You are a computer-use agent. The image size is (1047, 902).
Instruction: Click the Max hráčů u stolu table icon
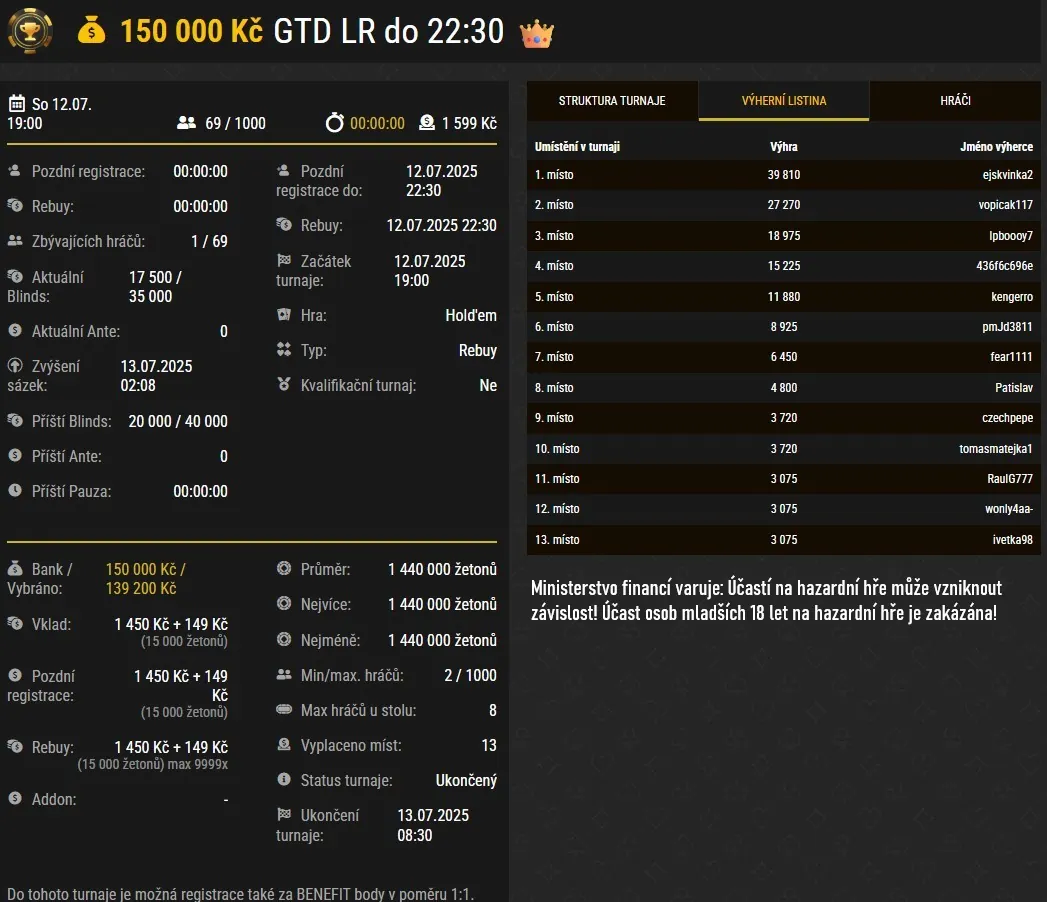tap(284, 709)
